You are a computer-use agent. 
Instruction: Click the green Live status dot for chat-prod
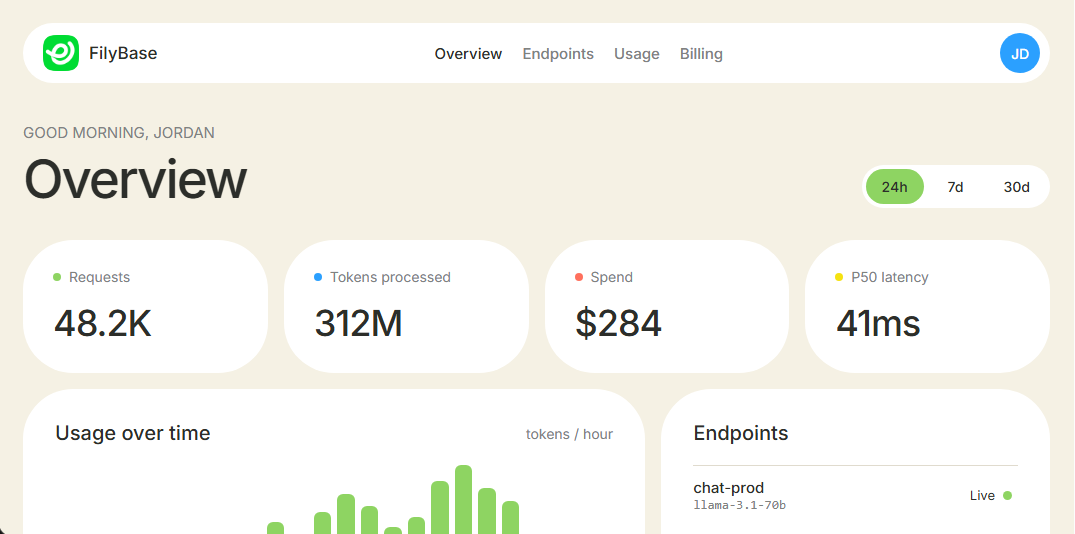click(1007, 495)
